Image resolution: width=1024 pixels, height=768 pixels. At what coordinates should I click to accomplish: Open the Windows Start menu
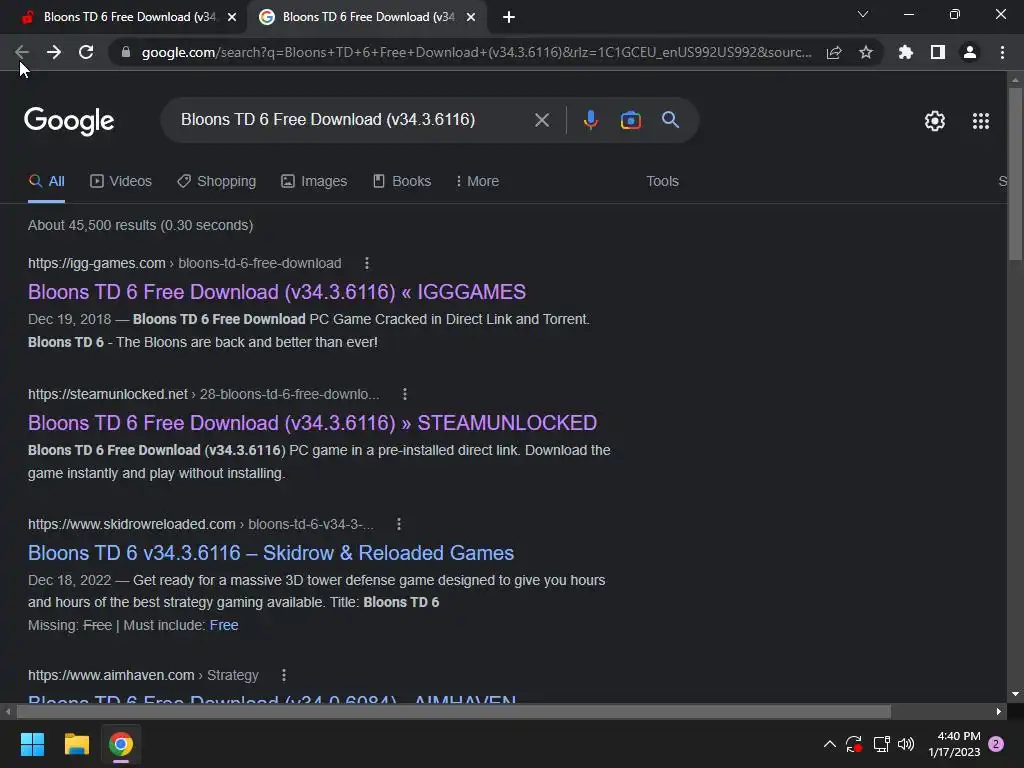32,744
